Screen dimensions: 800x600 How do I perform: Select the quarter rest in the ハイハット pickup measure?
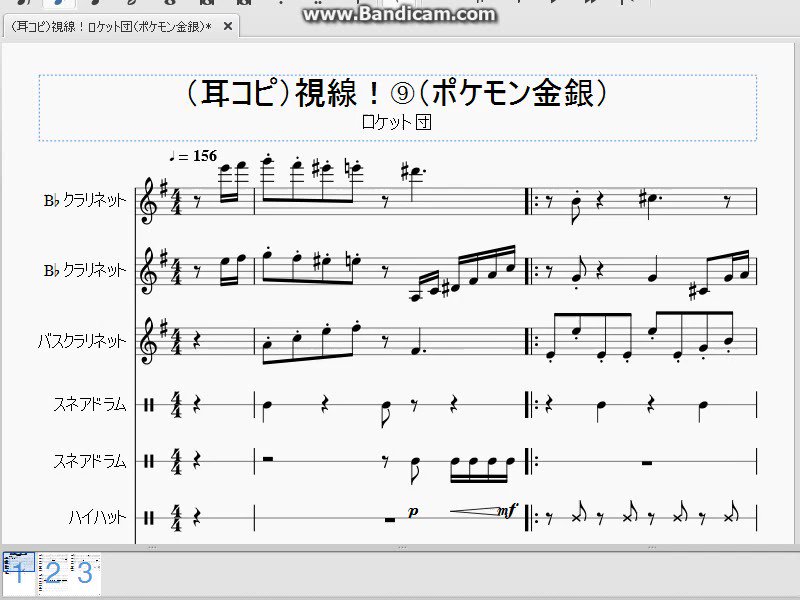point(197,518)
